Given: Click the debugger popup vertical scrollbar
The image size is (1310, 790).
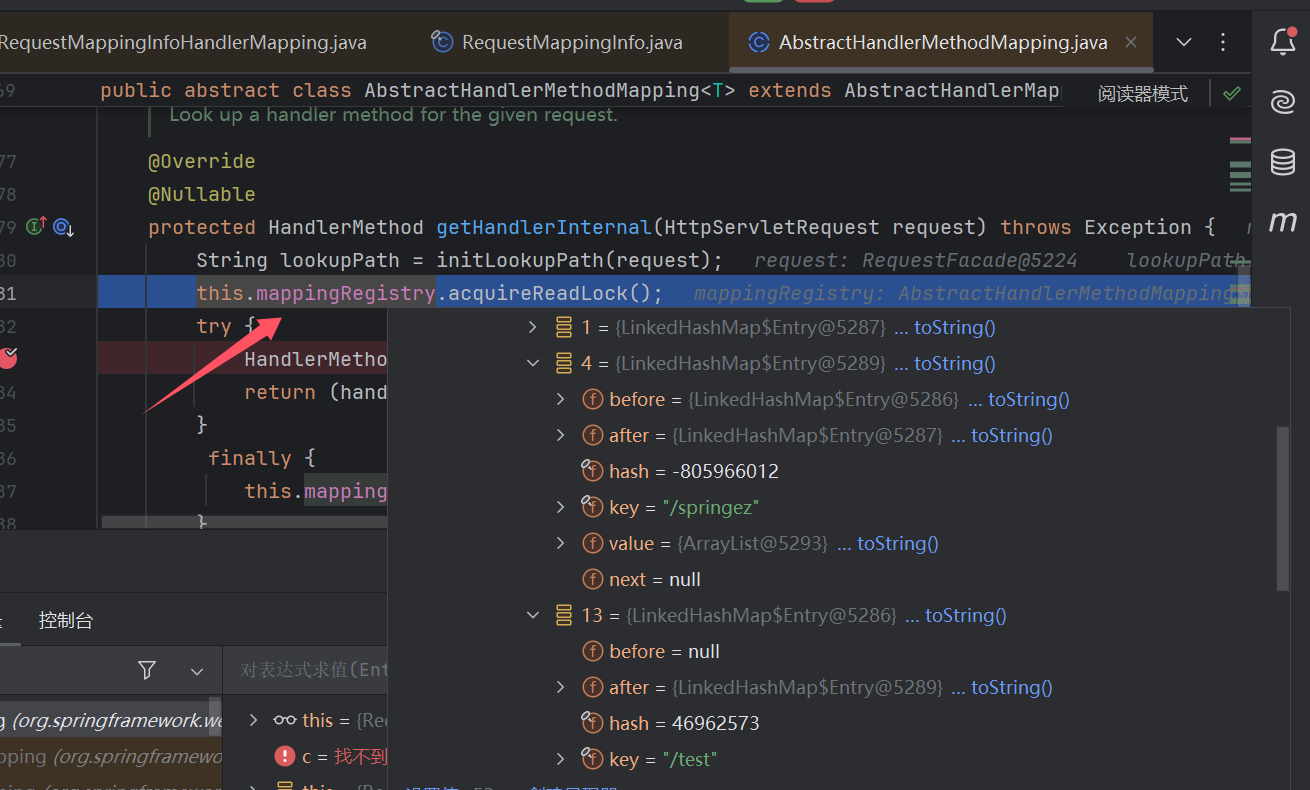Looking at the screenshot, I should [x=1282, y=508].
